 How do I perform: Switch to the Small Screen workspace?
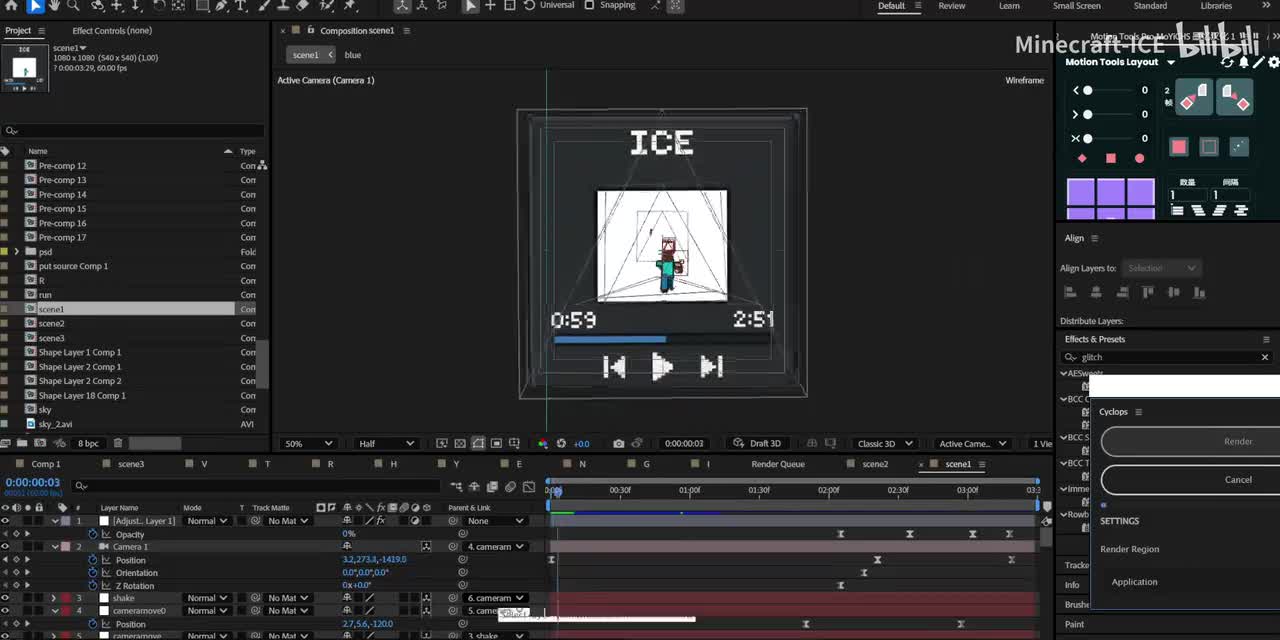point(1077,6)
